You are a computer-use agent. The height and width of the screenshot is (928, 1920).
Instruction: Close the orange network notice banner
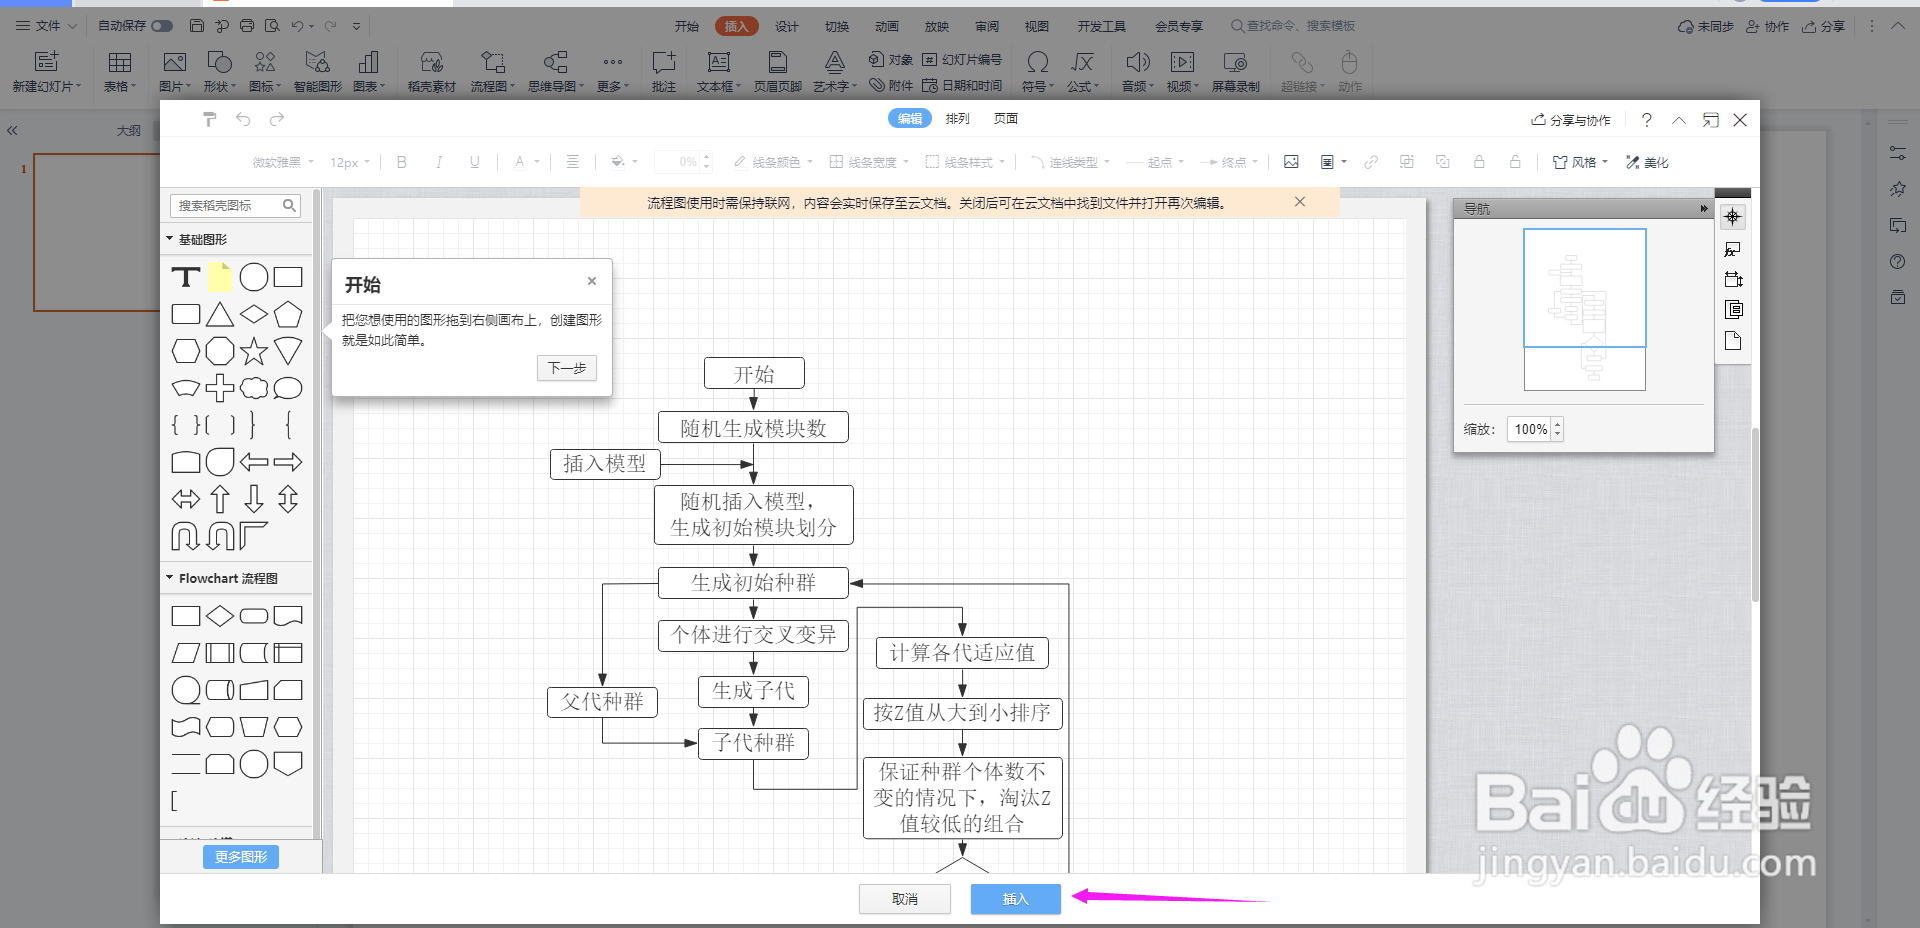pos(1300,202)
